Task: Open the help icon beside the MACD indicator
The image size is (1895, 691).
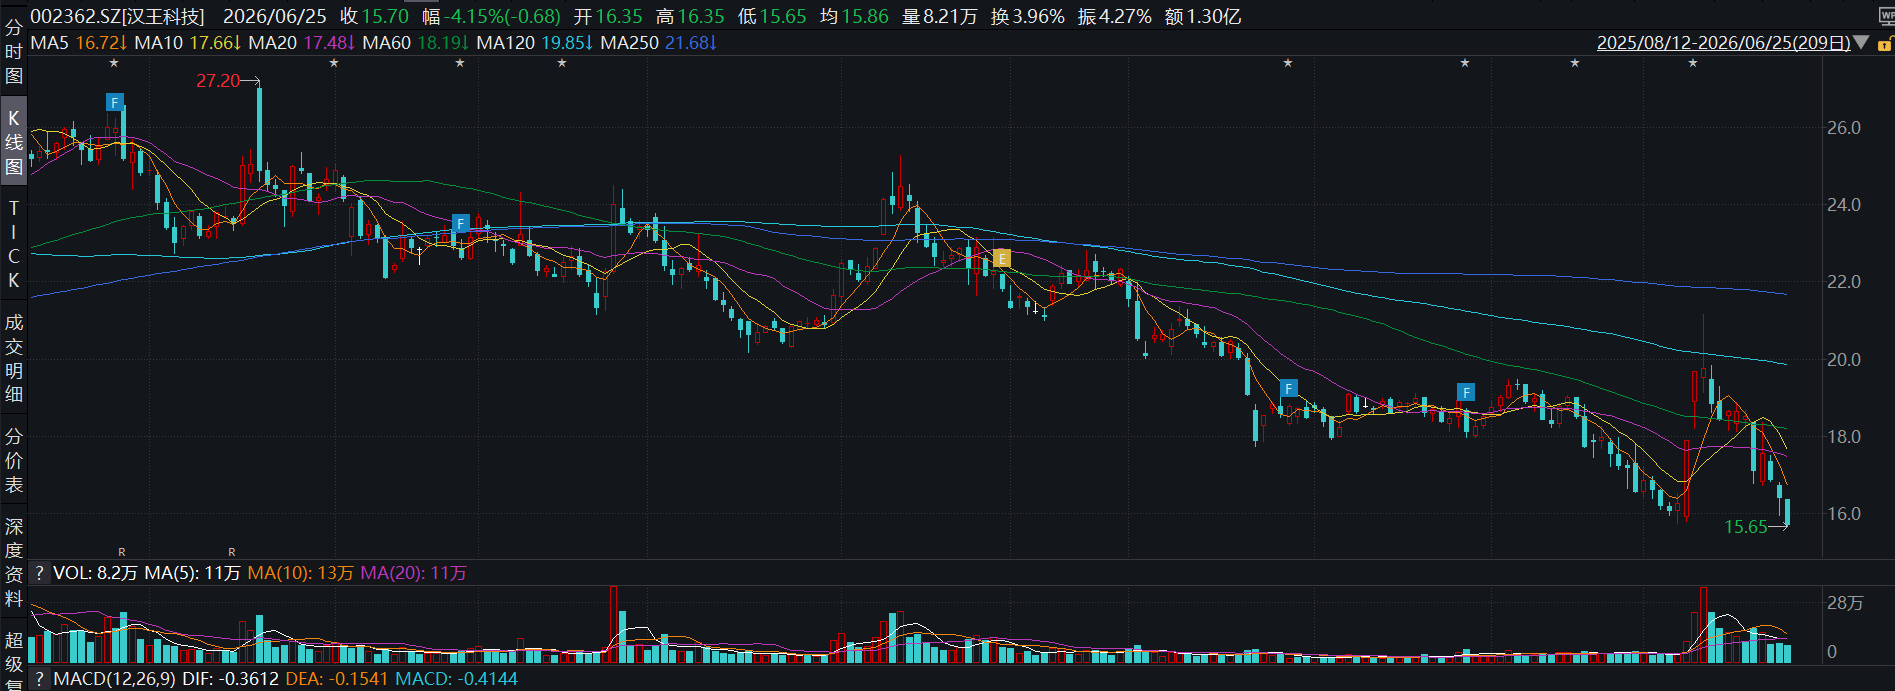Action: pos(39,679)
